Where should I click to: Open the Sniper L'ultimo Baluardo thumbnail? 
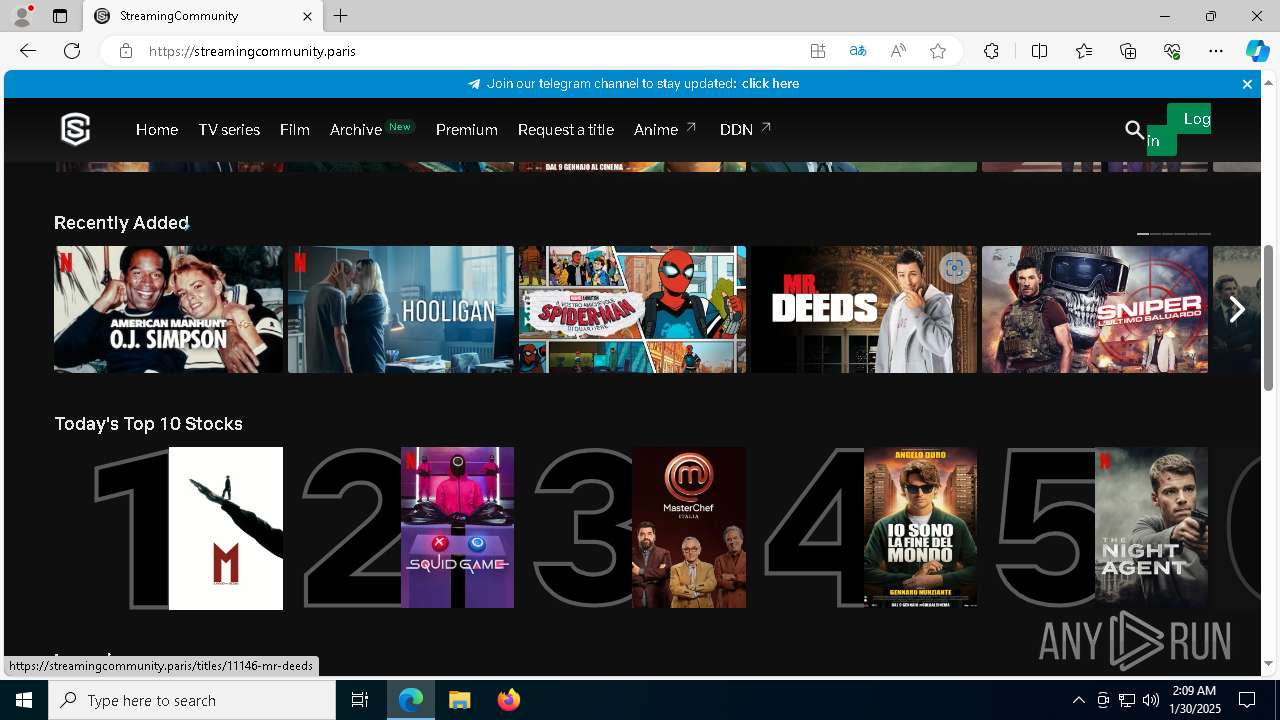pyautogui.click(x=1095, y=309)
